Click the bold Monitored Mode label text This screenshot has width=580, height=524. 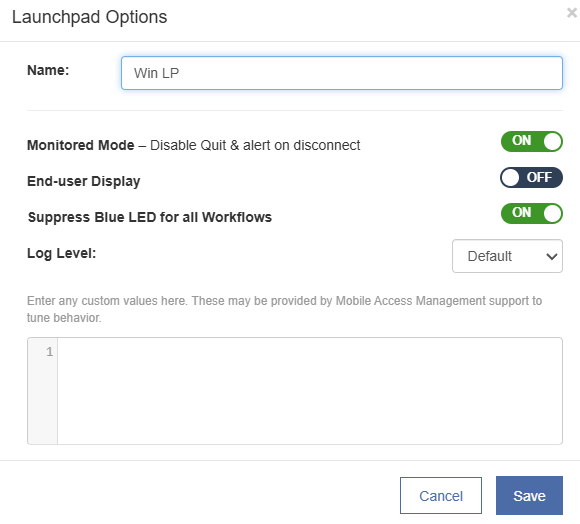[x=81, y=145]
